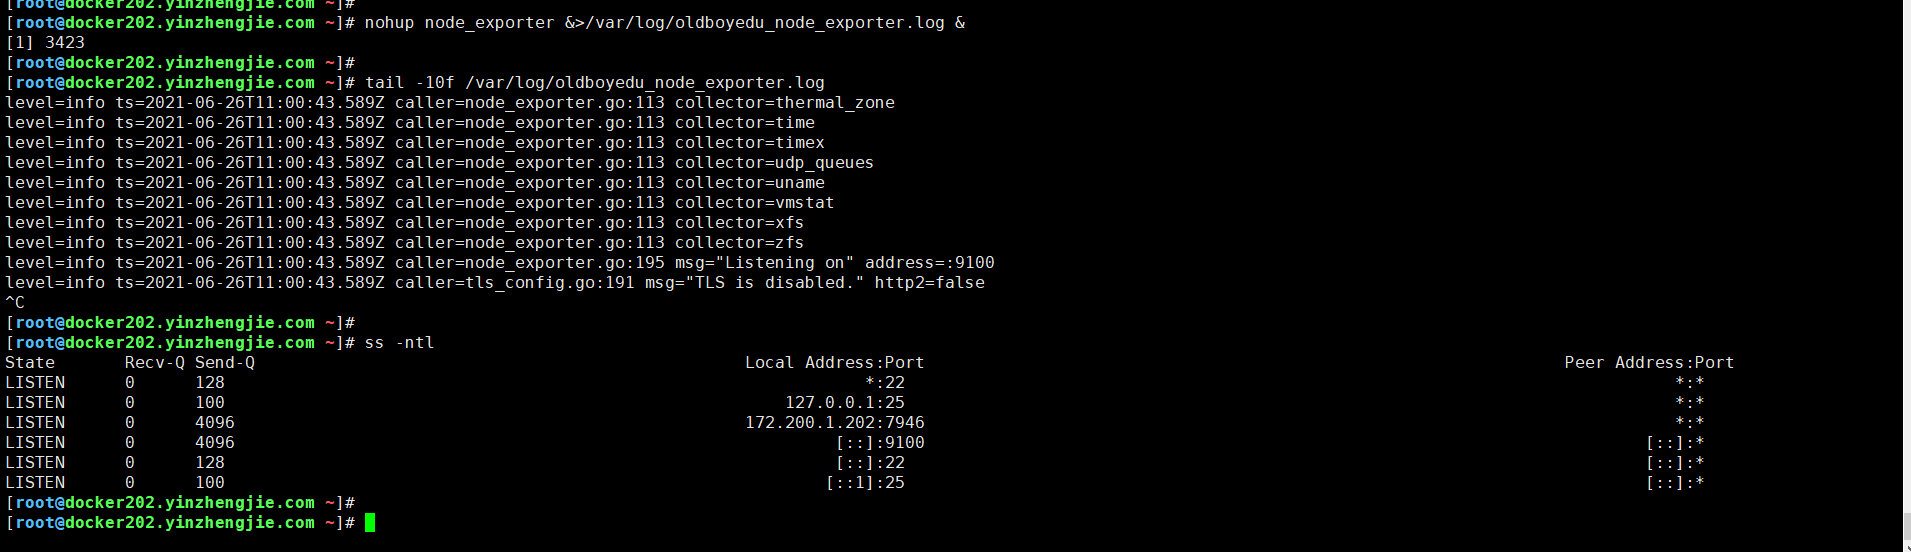Screen dimensions: 1911x552
Task: Click the collector=udp_queues log entry
Action: 440,162
